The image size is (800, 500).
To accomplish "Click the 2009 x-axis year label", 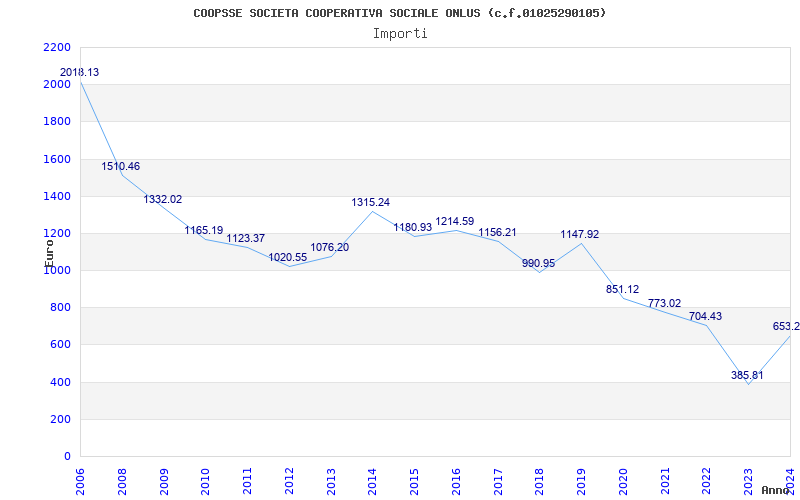I will [x=164, y=481].
